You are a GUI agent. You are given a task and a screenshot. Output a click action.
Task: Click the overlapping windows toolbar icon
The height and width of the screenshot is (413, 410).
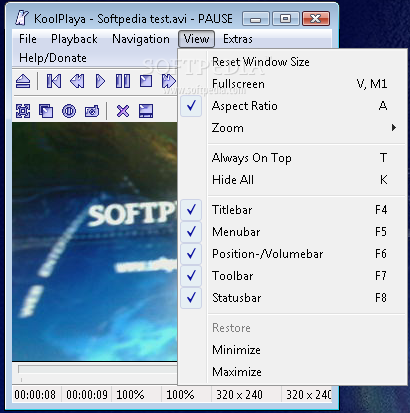[46, 111]
